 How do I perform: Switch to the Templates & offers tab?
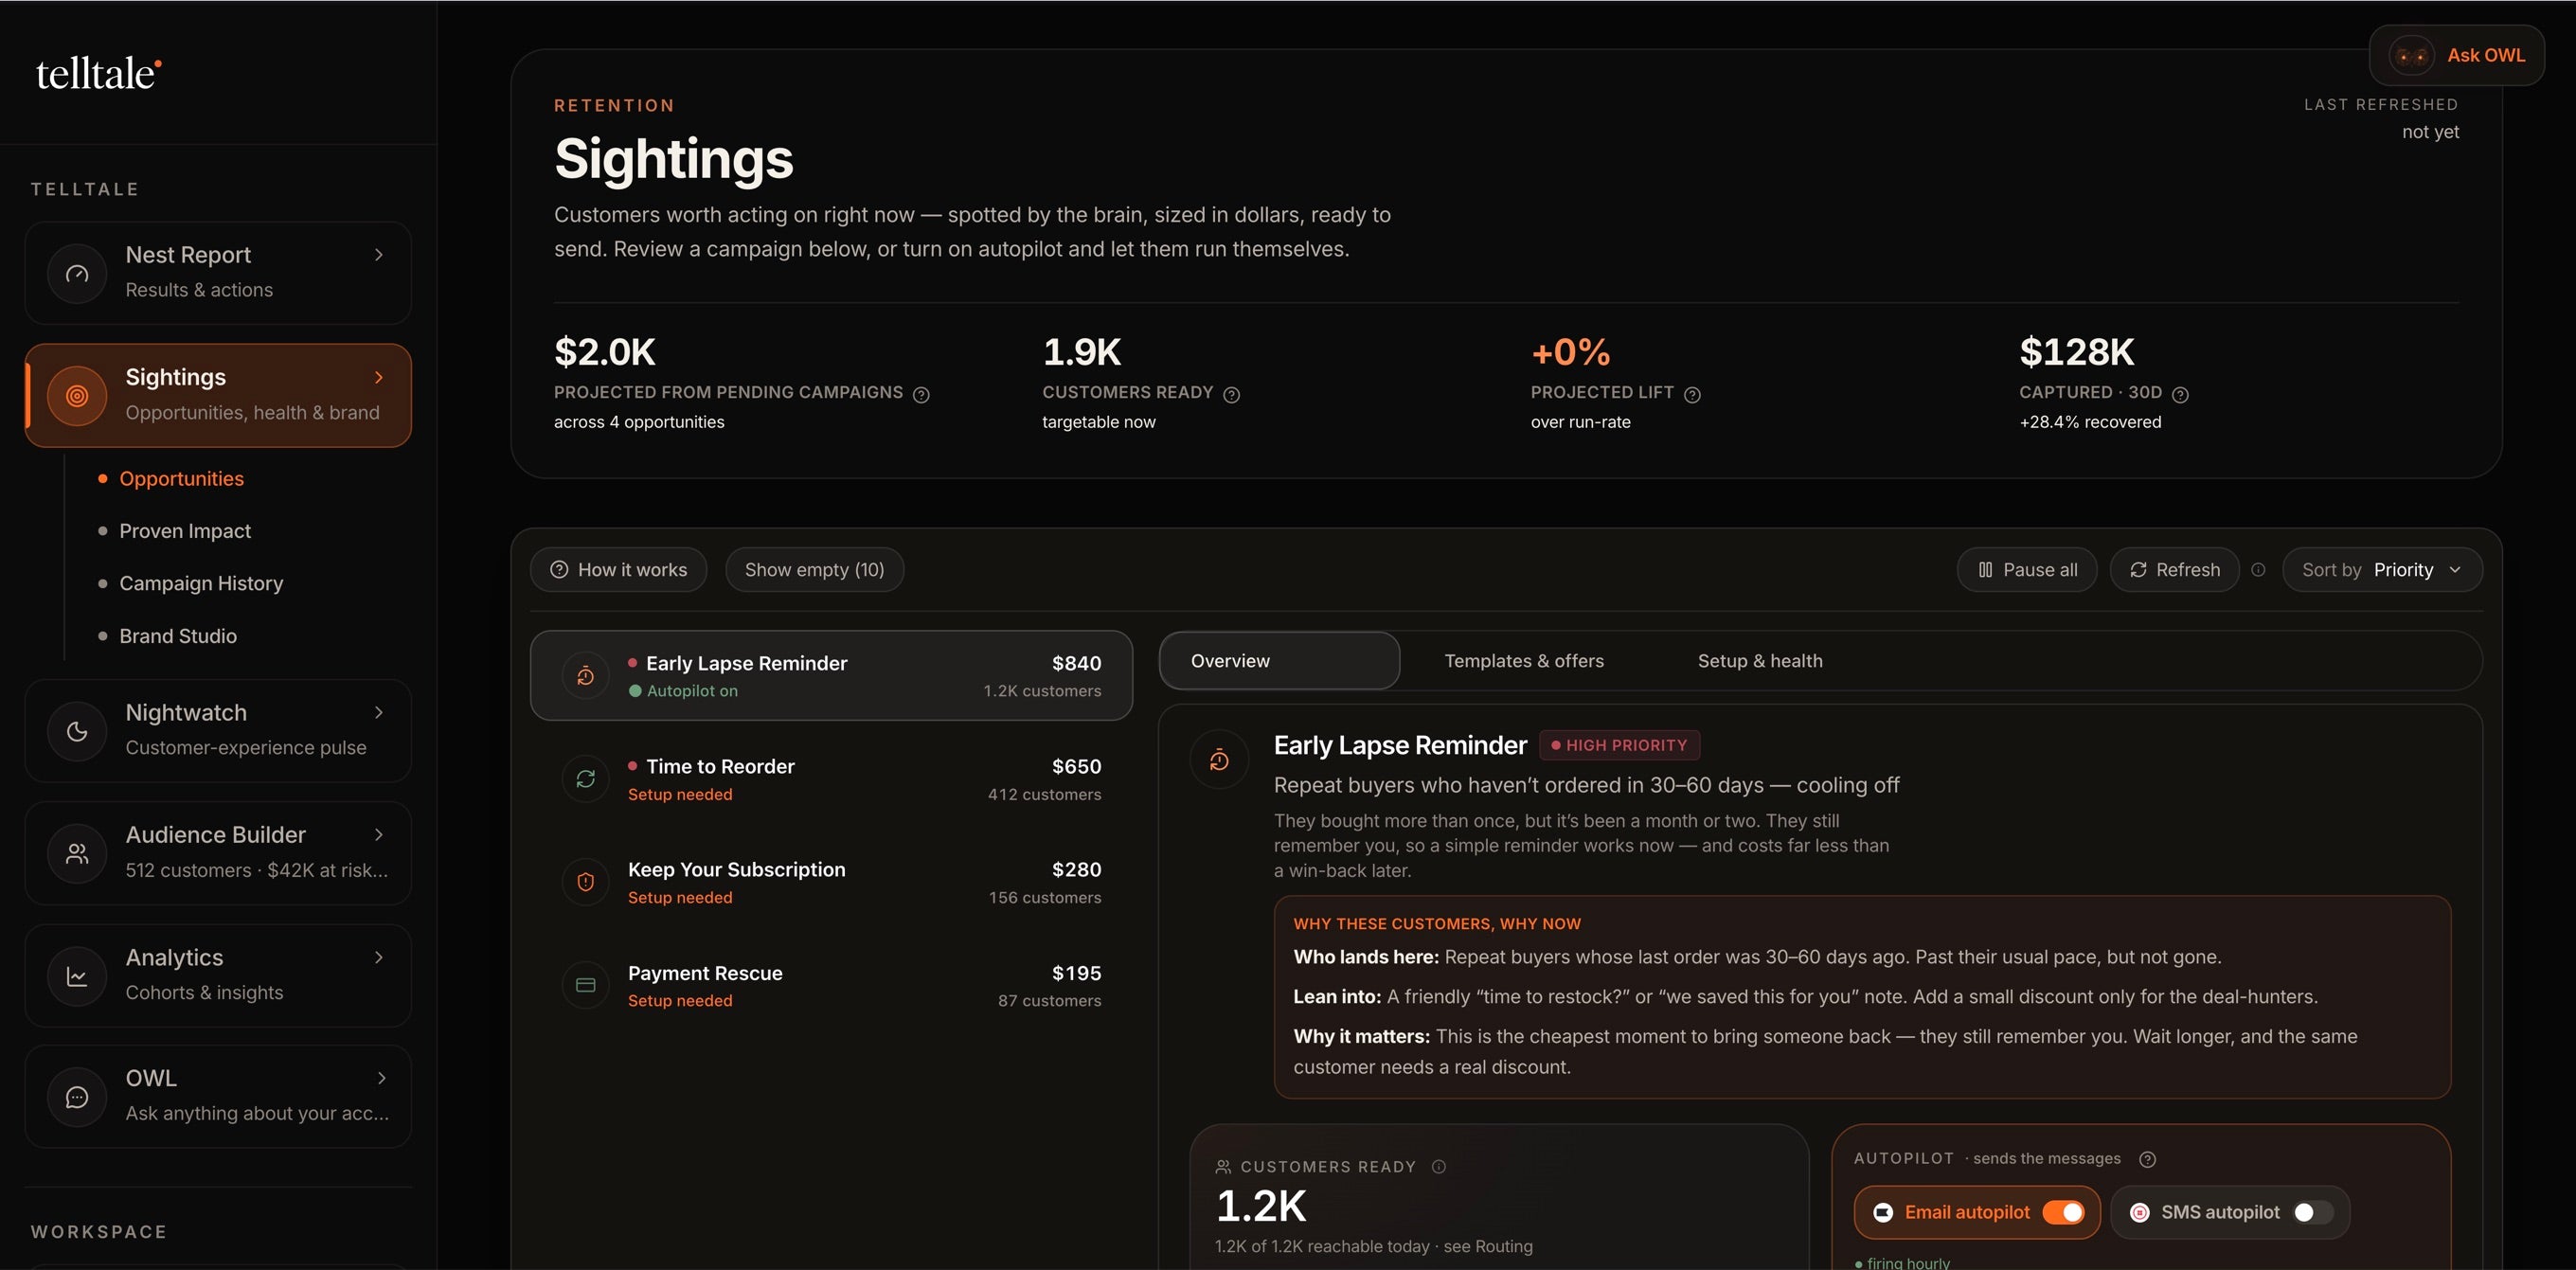point(1524,661)
